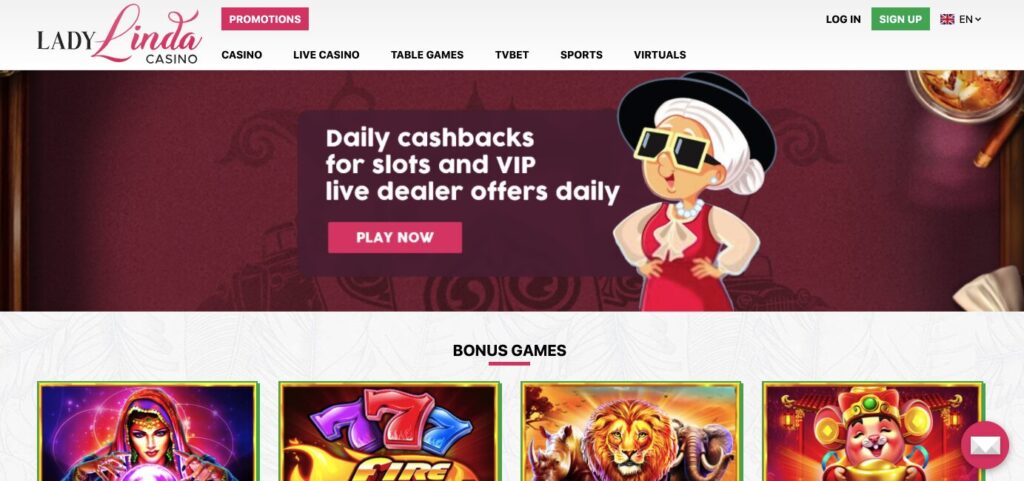Open the fortune teller game thumbnail

[x=148, y=431]
